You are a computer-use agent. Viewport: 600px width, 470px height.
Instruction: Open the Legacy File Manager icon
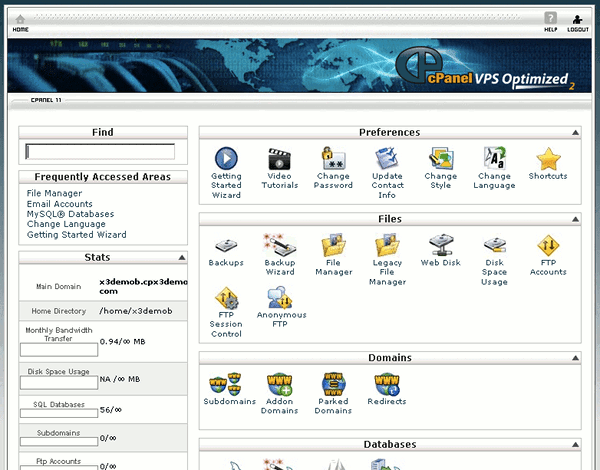[387, 245]
